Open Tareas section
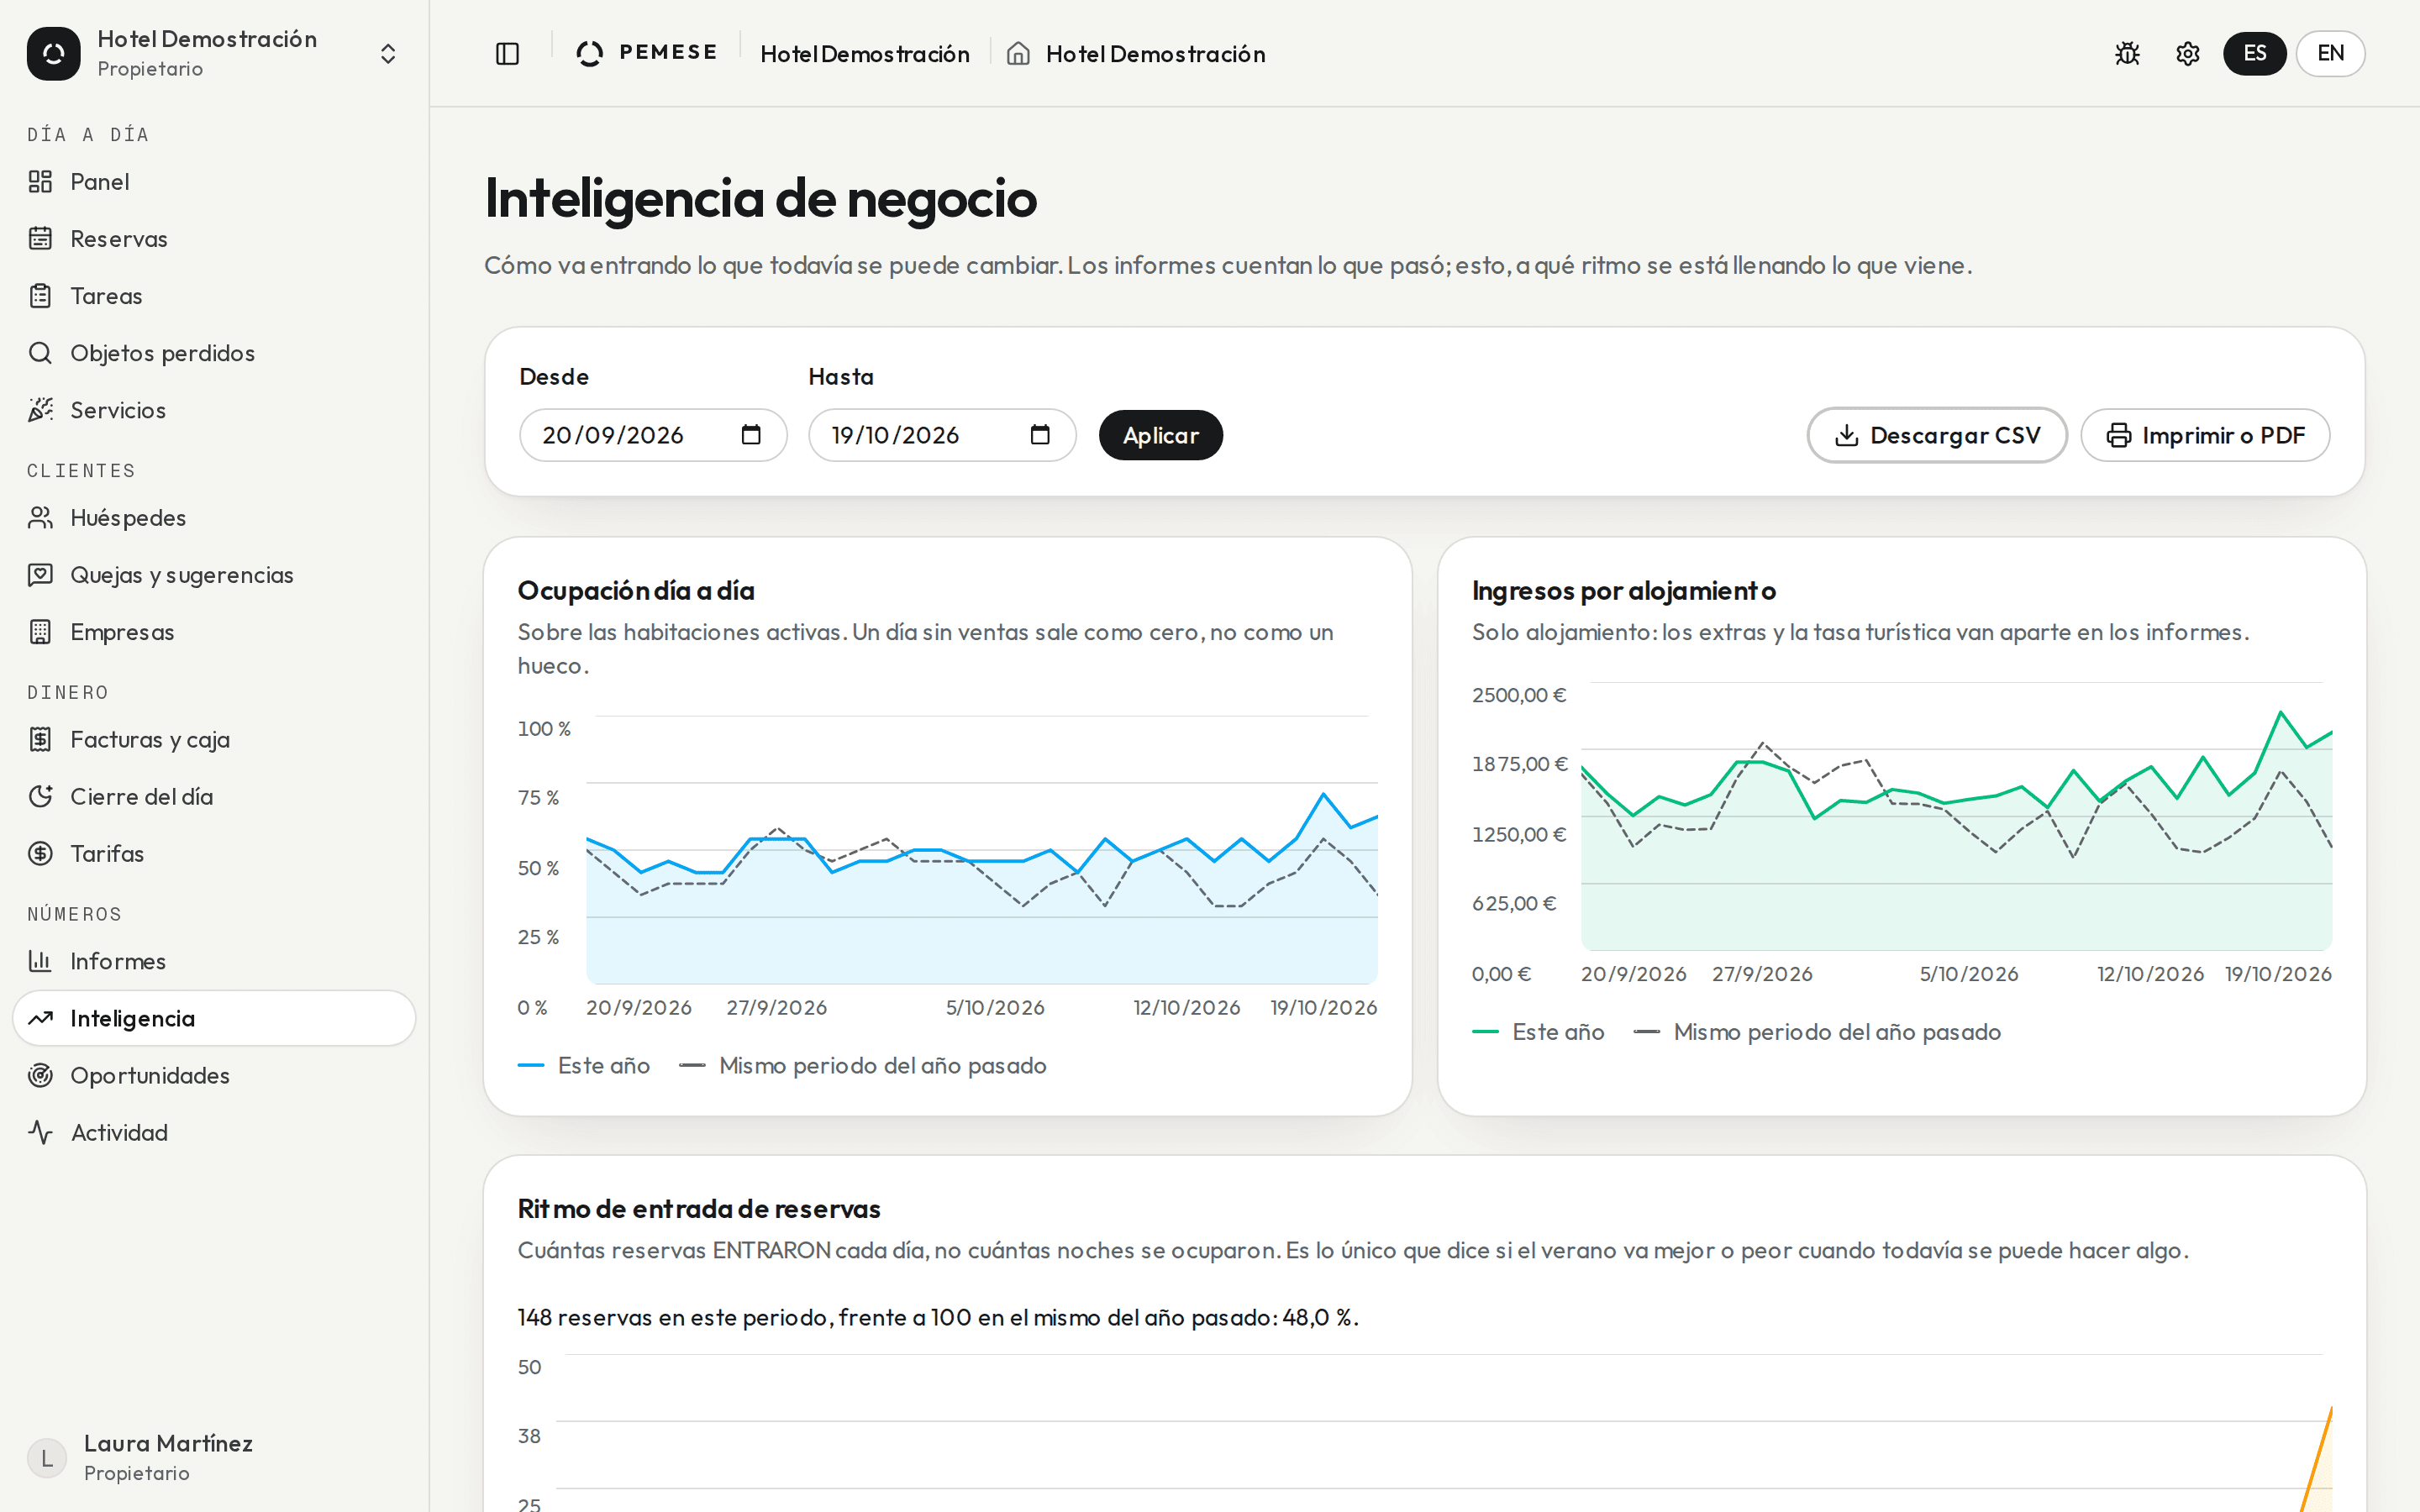 [214, 296]
